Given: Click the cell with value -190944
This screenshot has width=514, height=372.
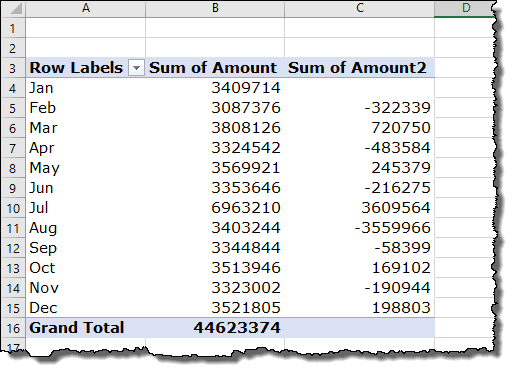Looking at the screenshot, I should tap(359, 288).
